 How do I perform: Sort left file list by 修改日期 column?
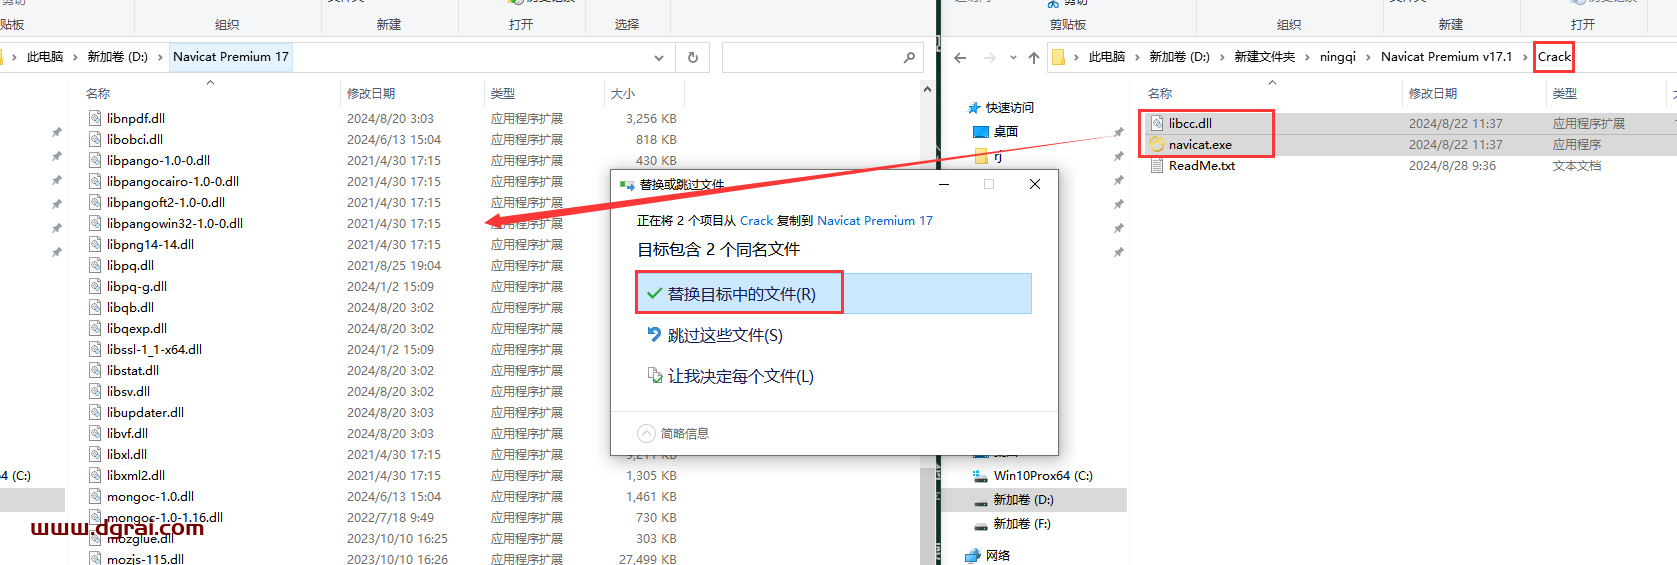pos(371,94)
